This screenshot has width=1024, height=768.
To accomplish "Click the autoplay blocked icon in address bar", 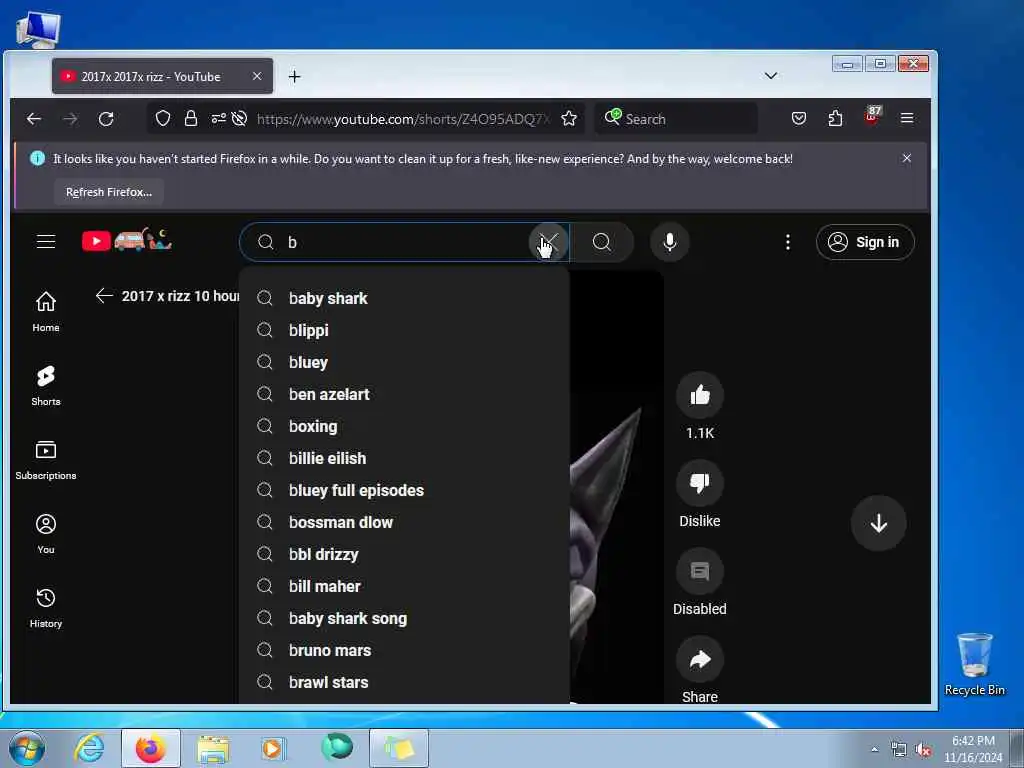I will tap(240, 118).
